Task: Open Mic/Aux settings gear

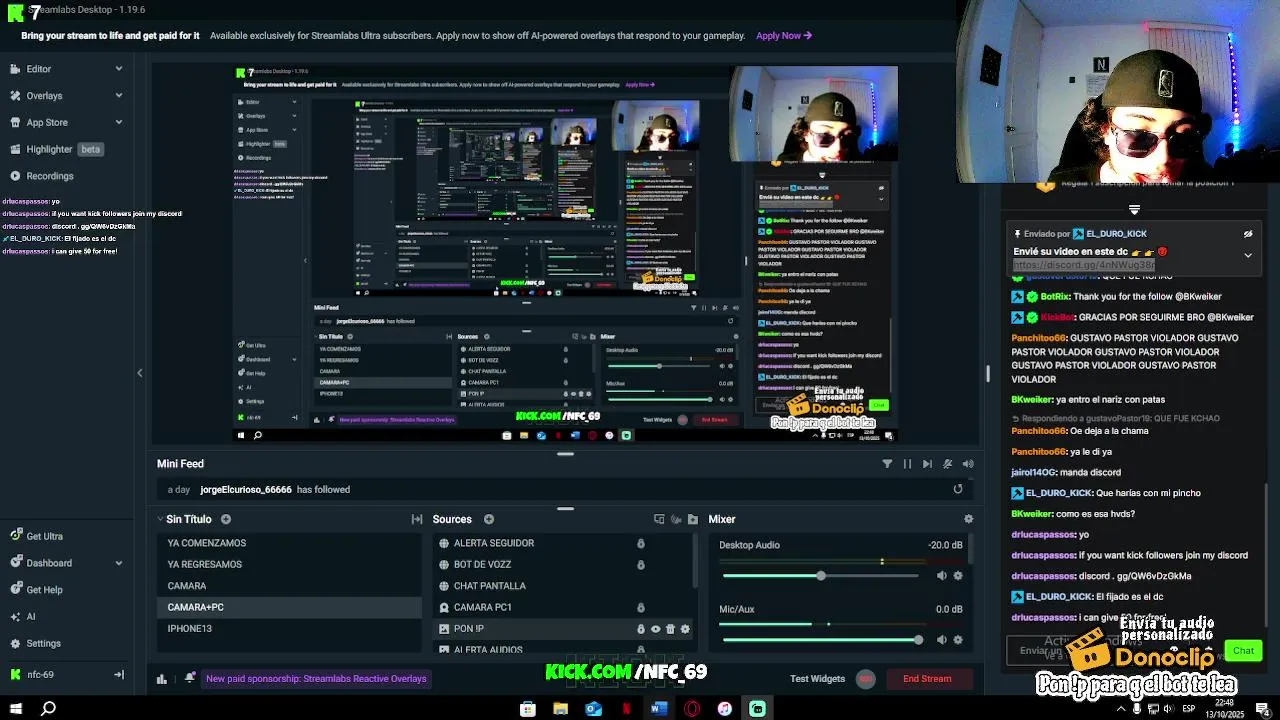Action: [x=958, y=639]
